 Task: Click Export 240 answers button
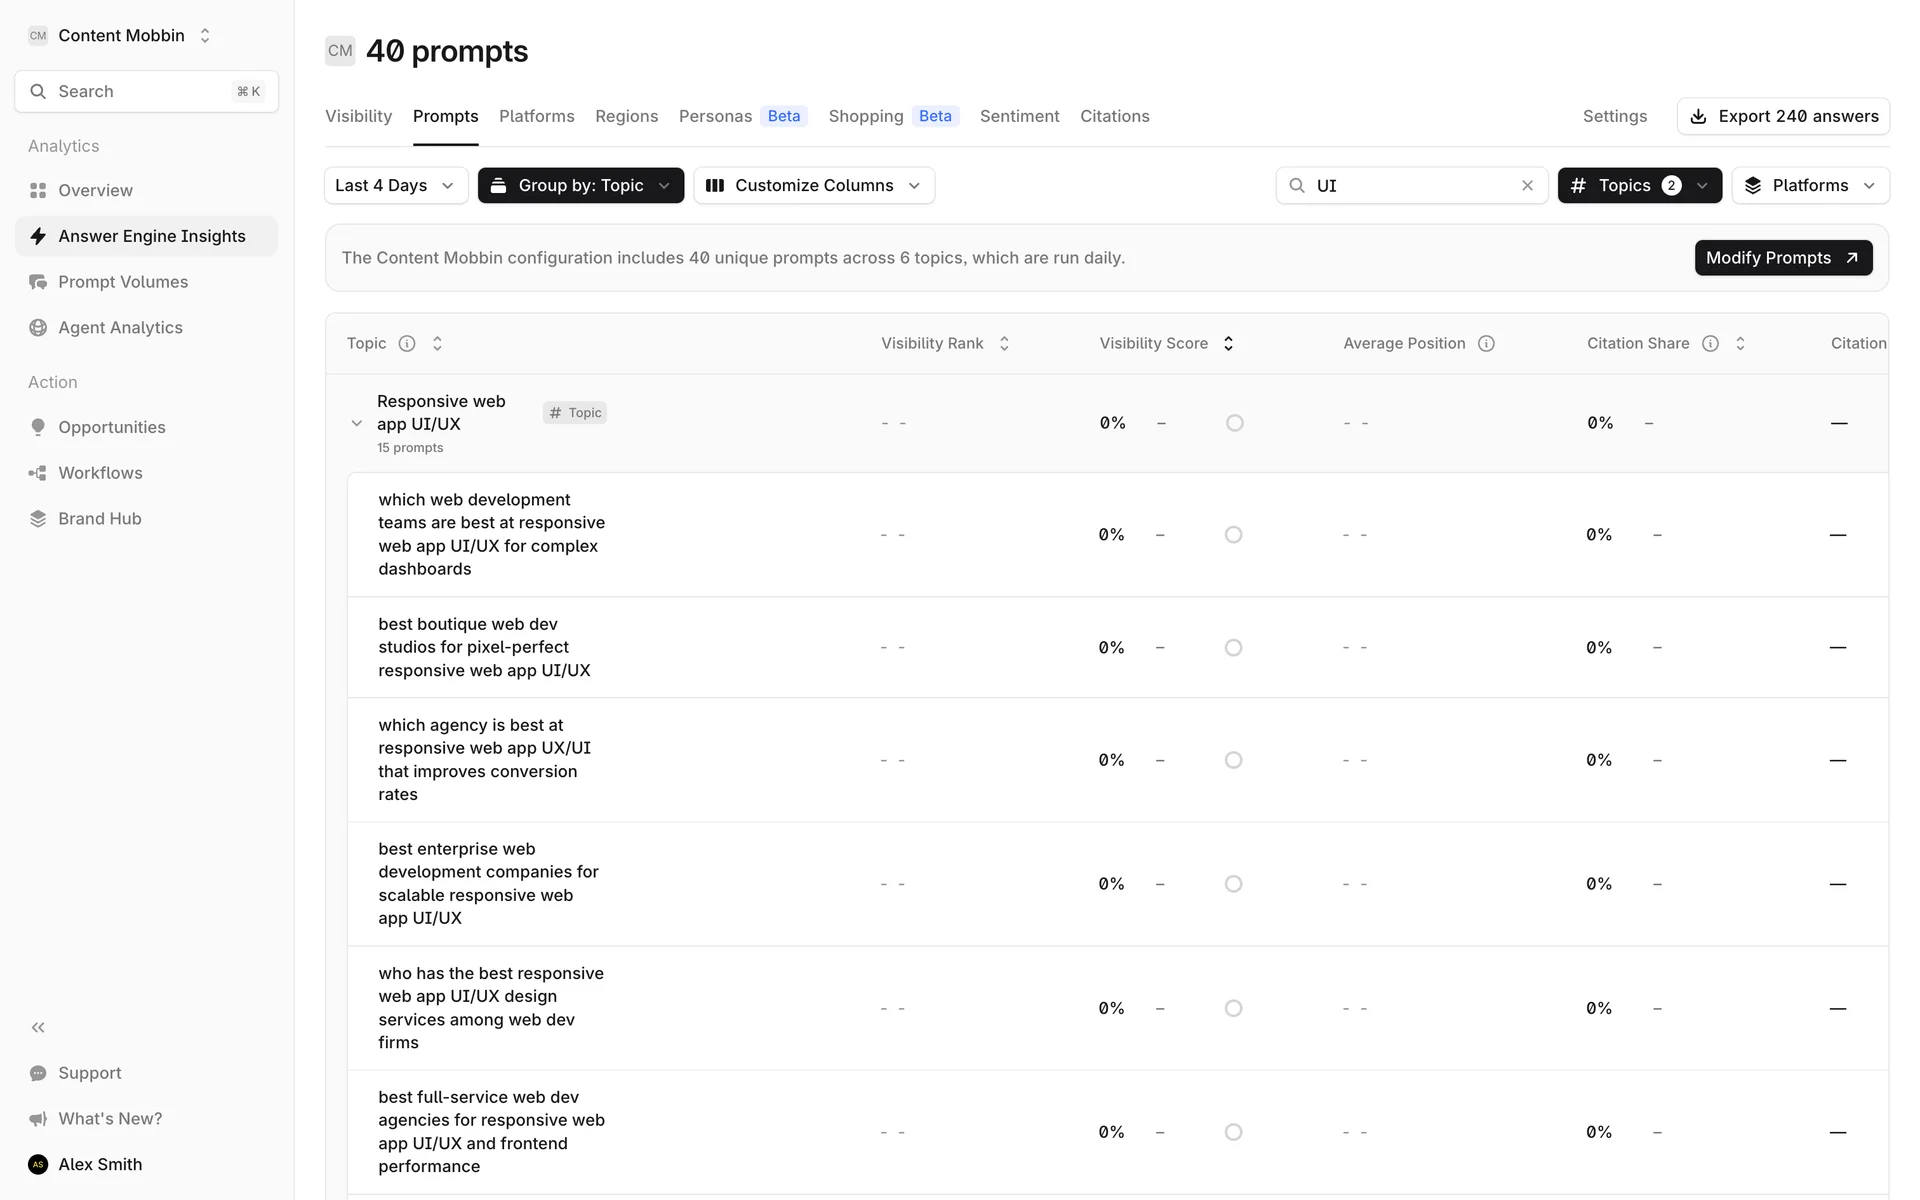(1783, 116)
